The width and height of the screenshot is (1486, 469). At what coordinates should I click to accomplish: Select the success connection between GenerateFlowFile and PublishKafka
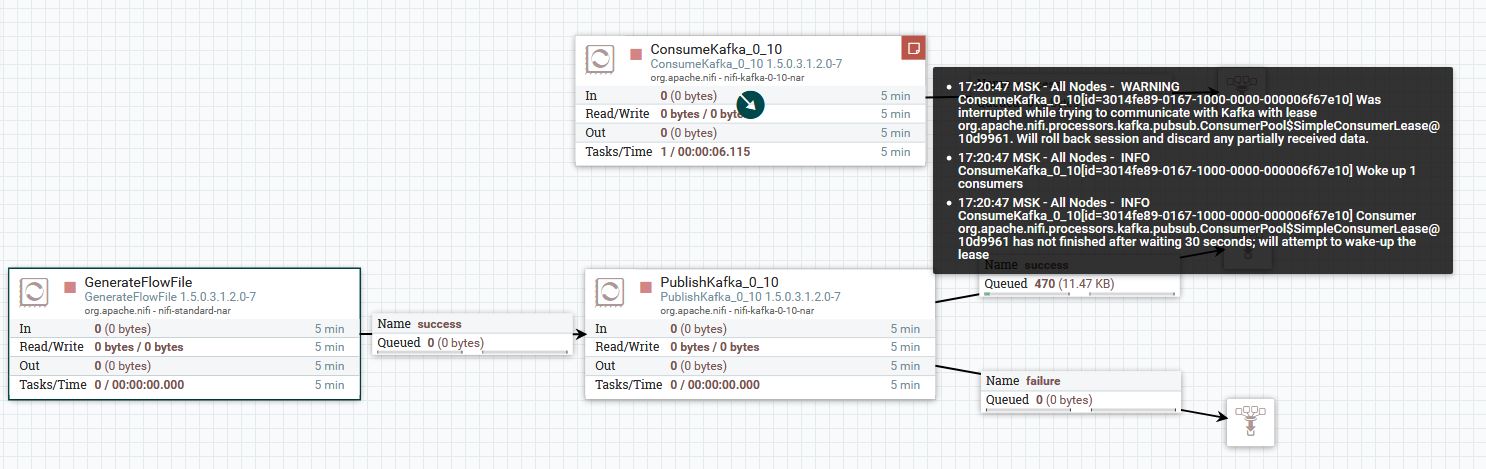coord(473,334)
